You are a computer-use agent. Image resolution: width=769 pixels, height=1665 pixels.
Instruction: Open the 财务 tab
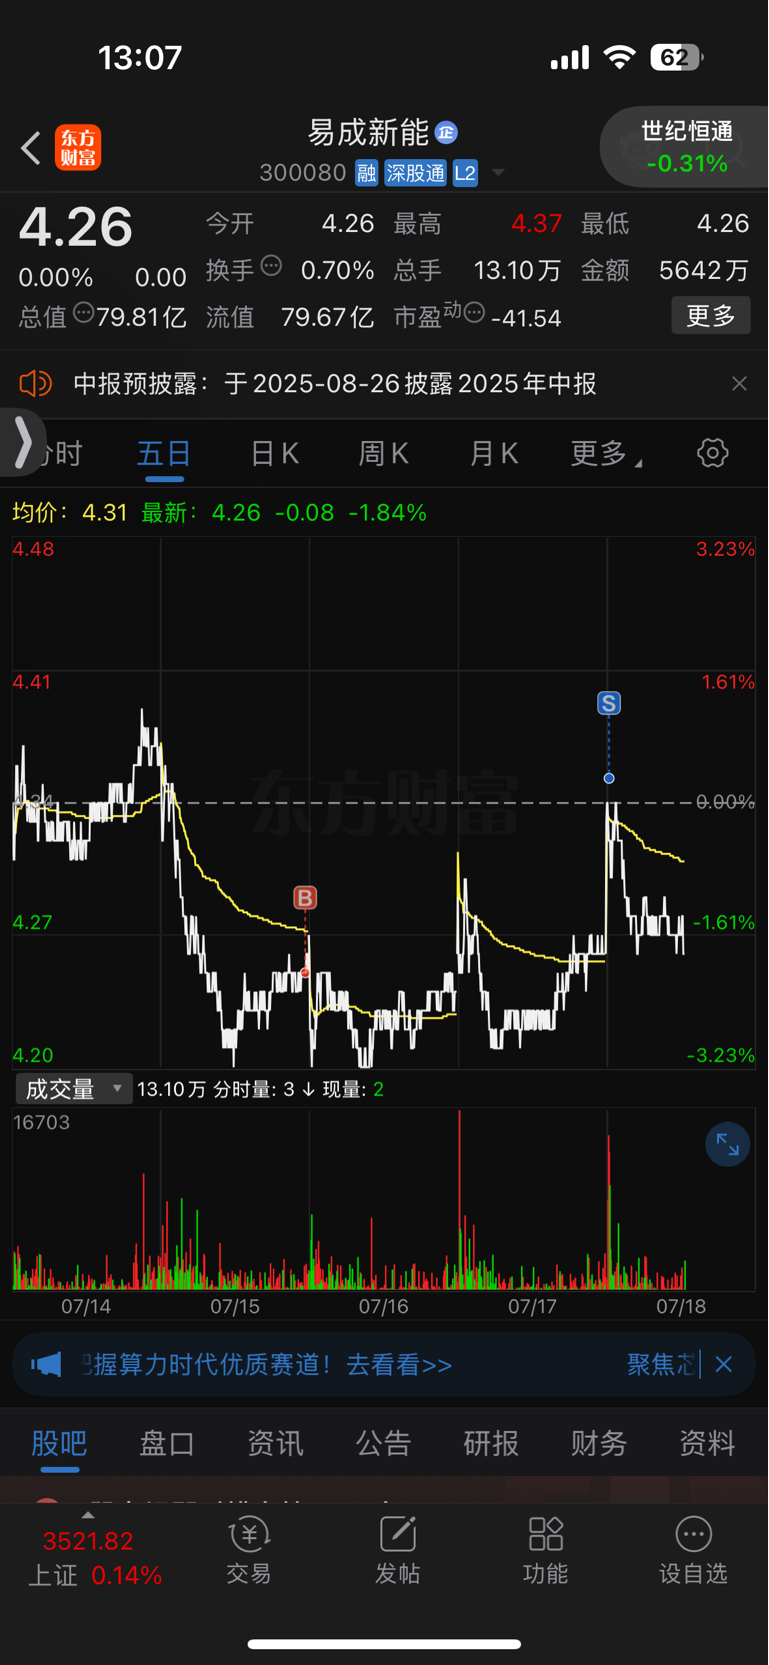tap(599, 1443)
